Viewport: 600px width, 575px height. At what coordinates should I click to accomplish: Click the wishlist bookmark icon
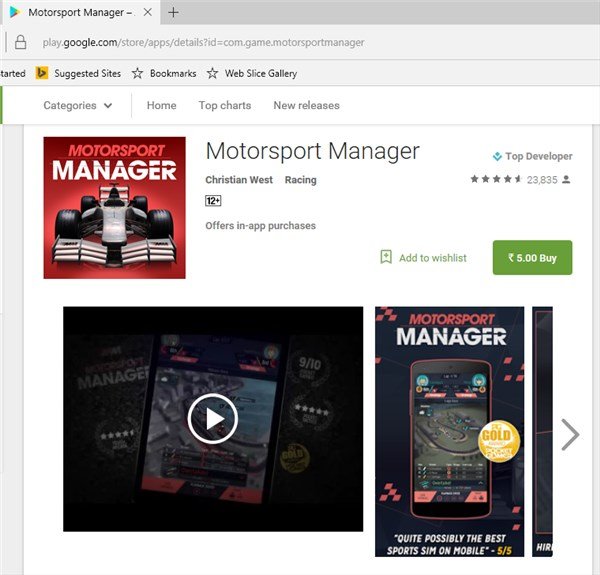tap(386, 257)
